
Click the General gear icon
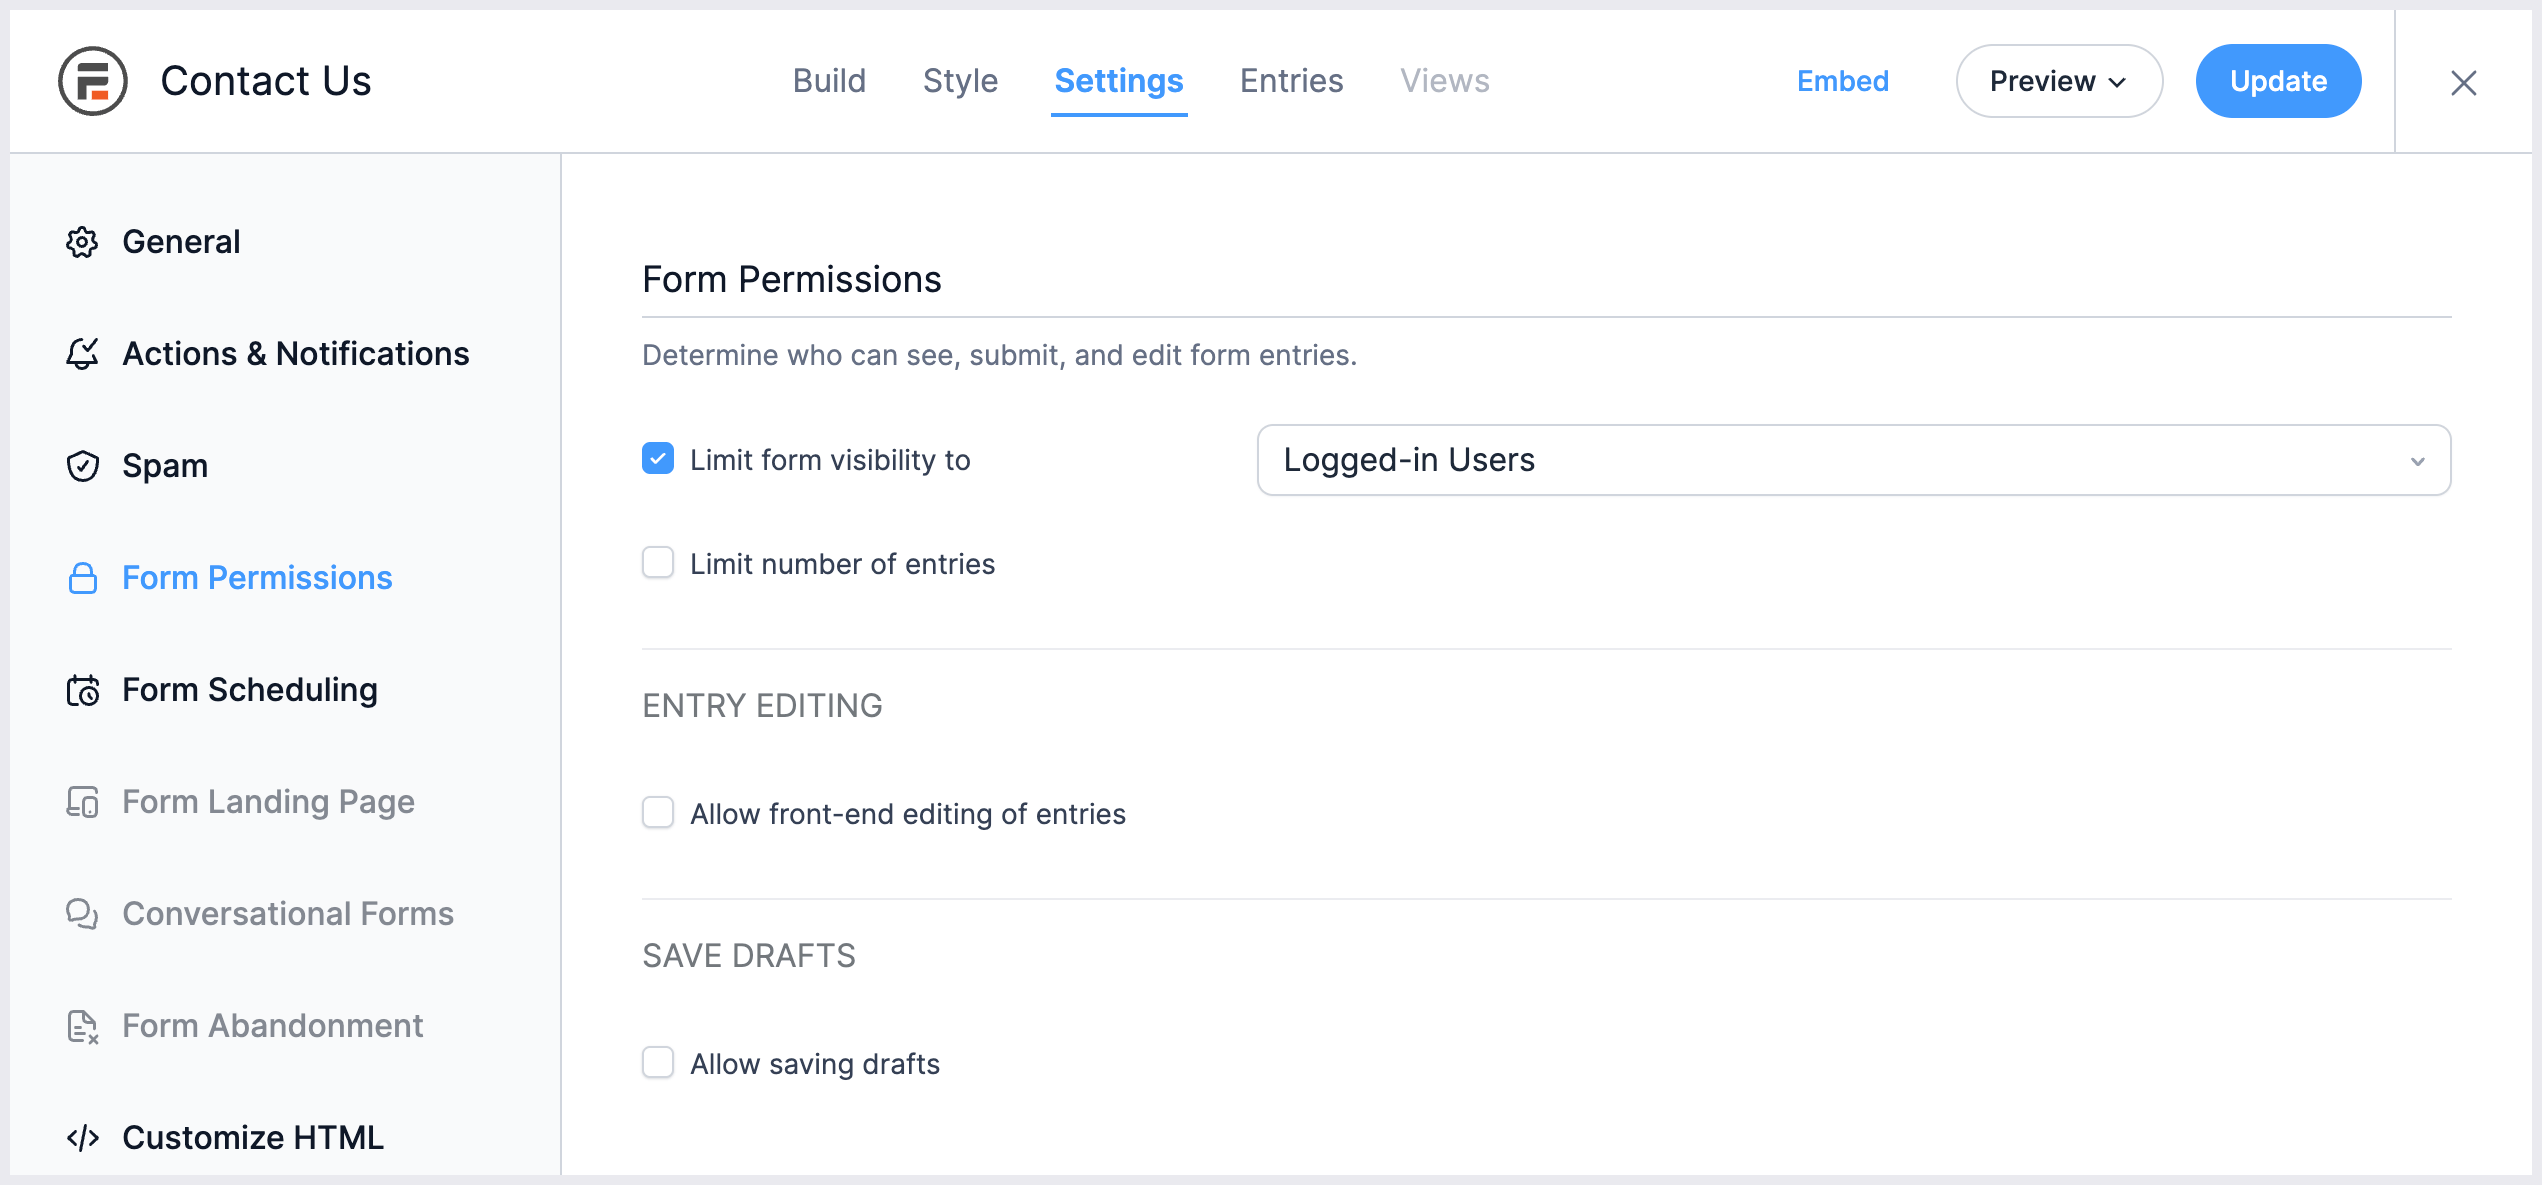coord(82,242)
